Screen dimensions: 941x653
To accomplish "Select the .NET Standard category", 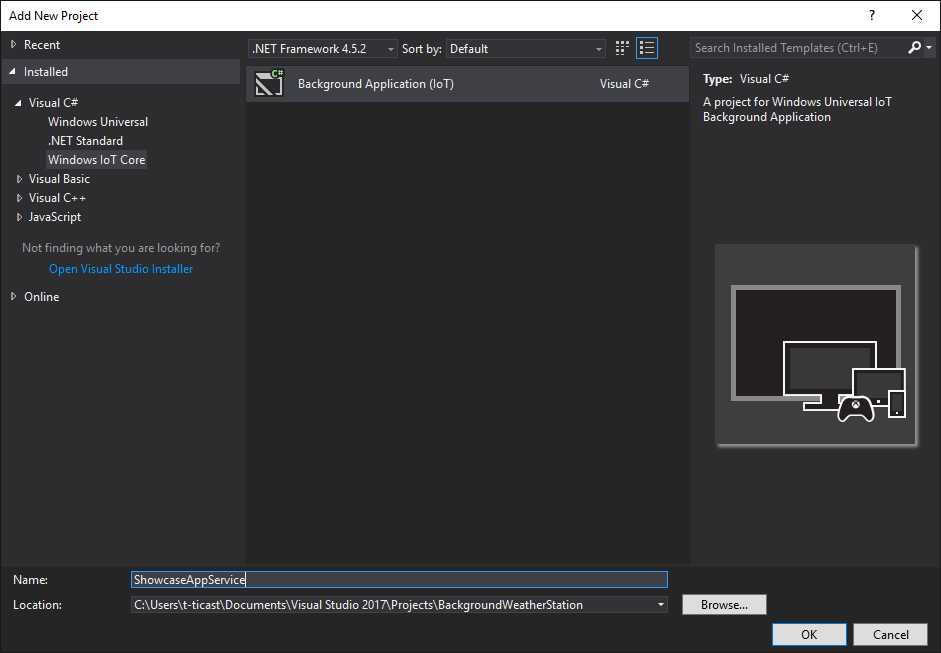I will click(86, 140).
